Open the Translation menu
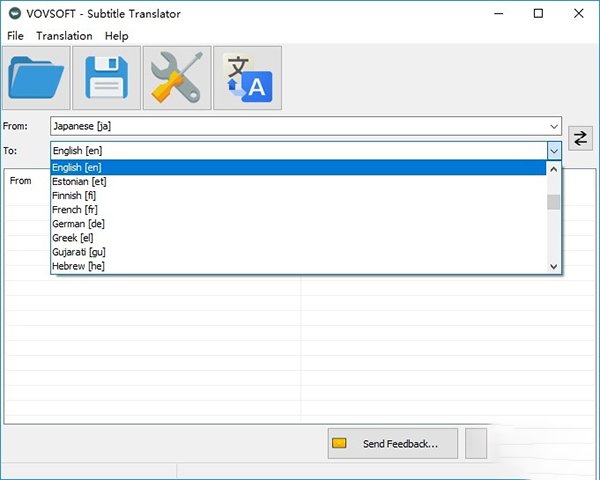Screen dimensions: 600x480 [x=64, y=36]
